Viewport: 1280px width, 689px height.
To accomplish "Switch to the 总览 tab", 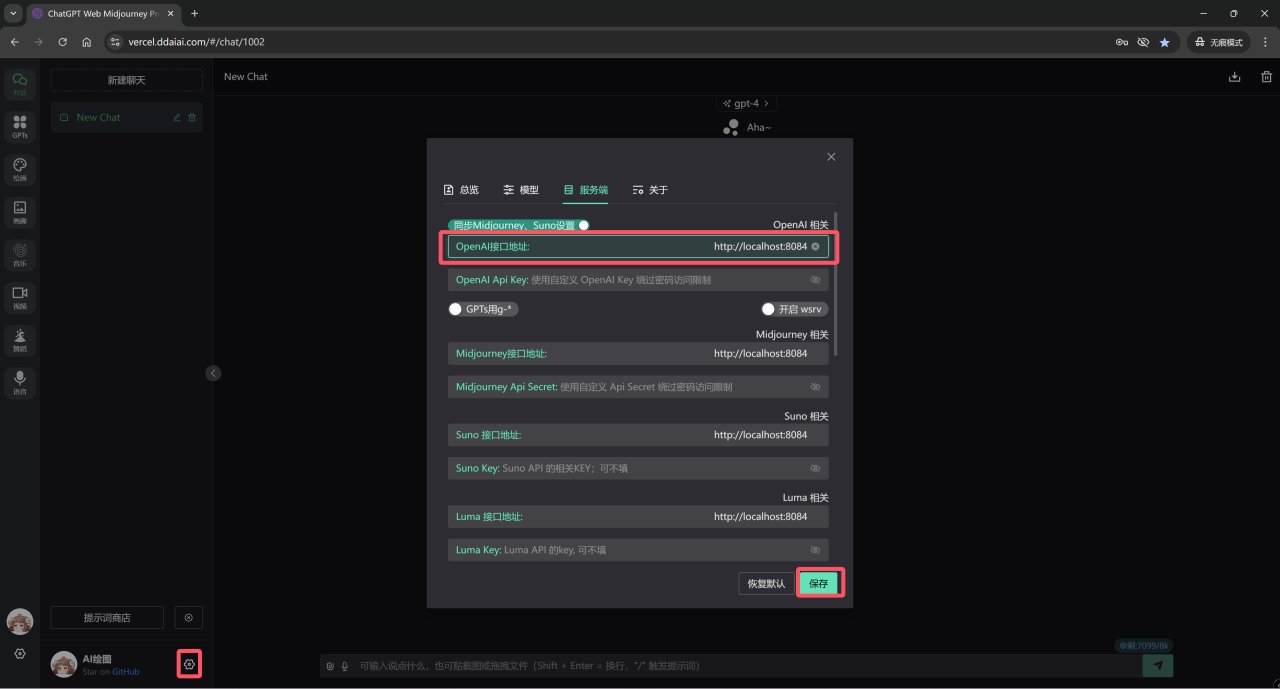I will coord(461,190).
